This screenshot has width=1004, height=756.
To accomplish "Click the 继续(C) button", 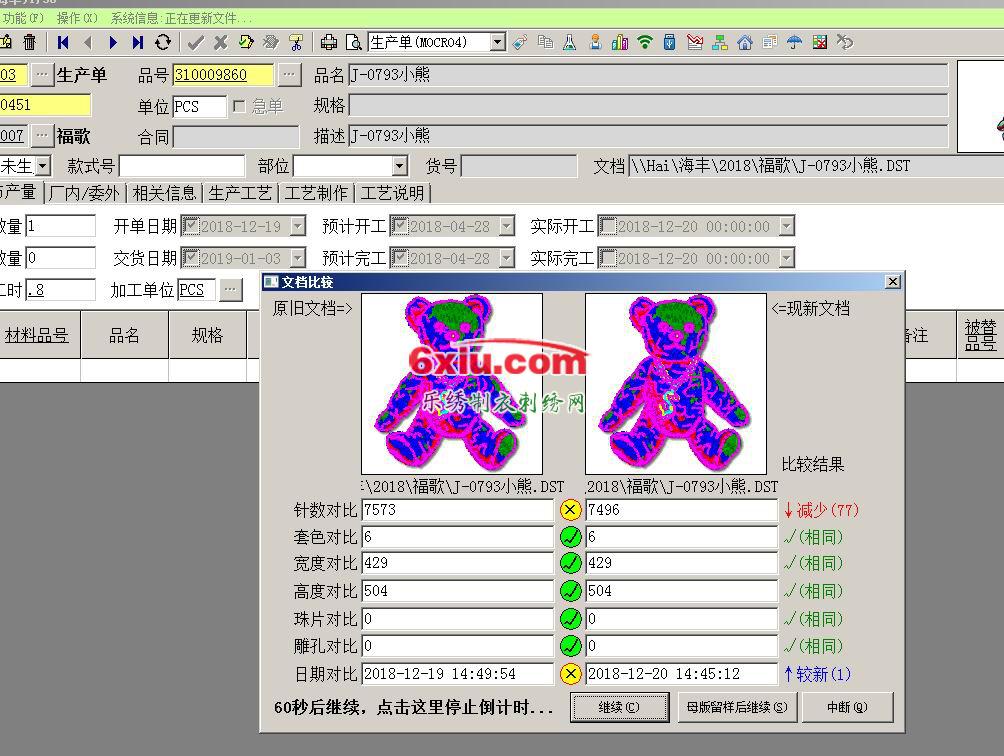I will tap(619, 707).
